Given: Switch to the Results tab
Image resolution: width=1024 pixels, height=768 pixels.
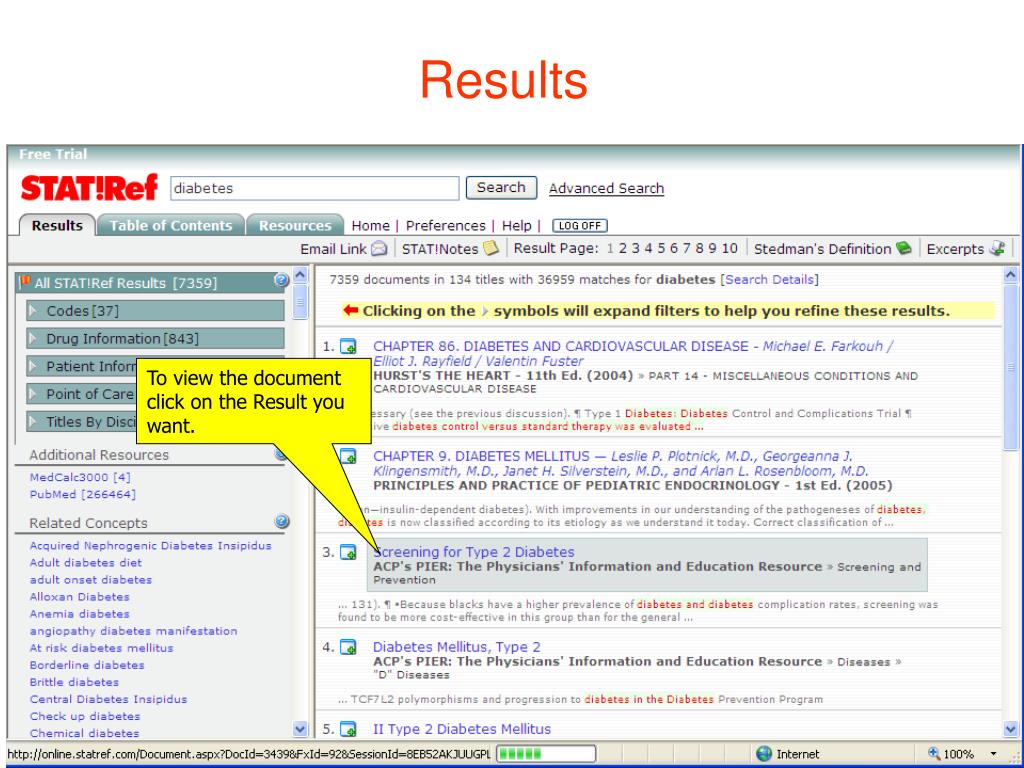Looking at the screenshot, I should 57,225.
